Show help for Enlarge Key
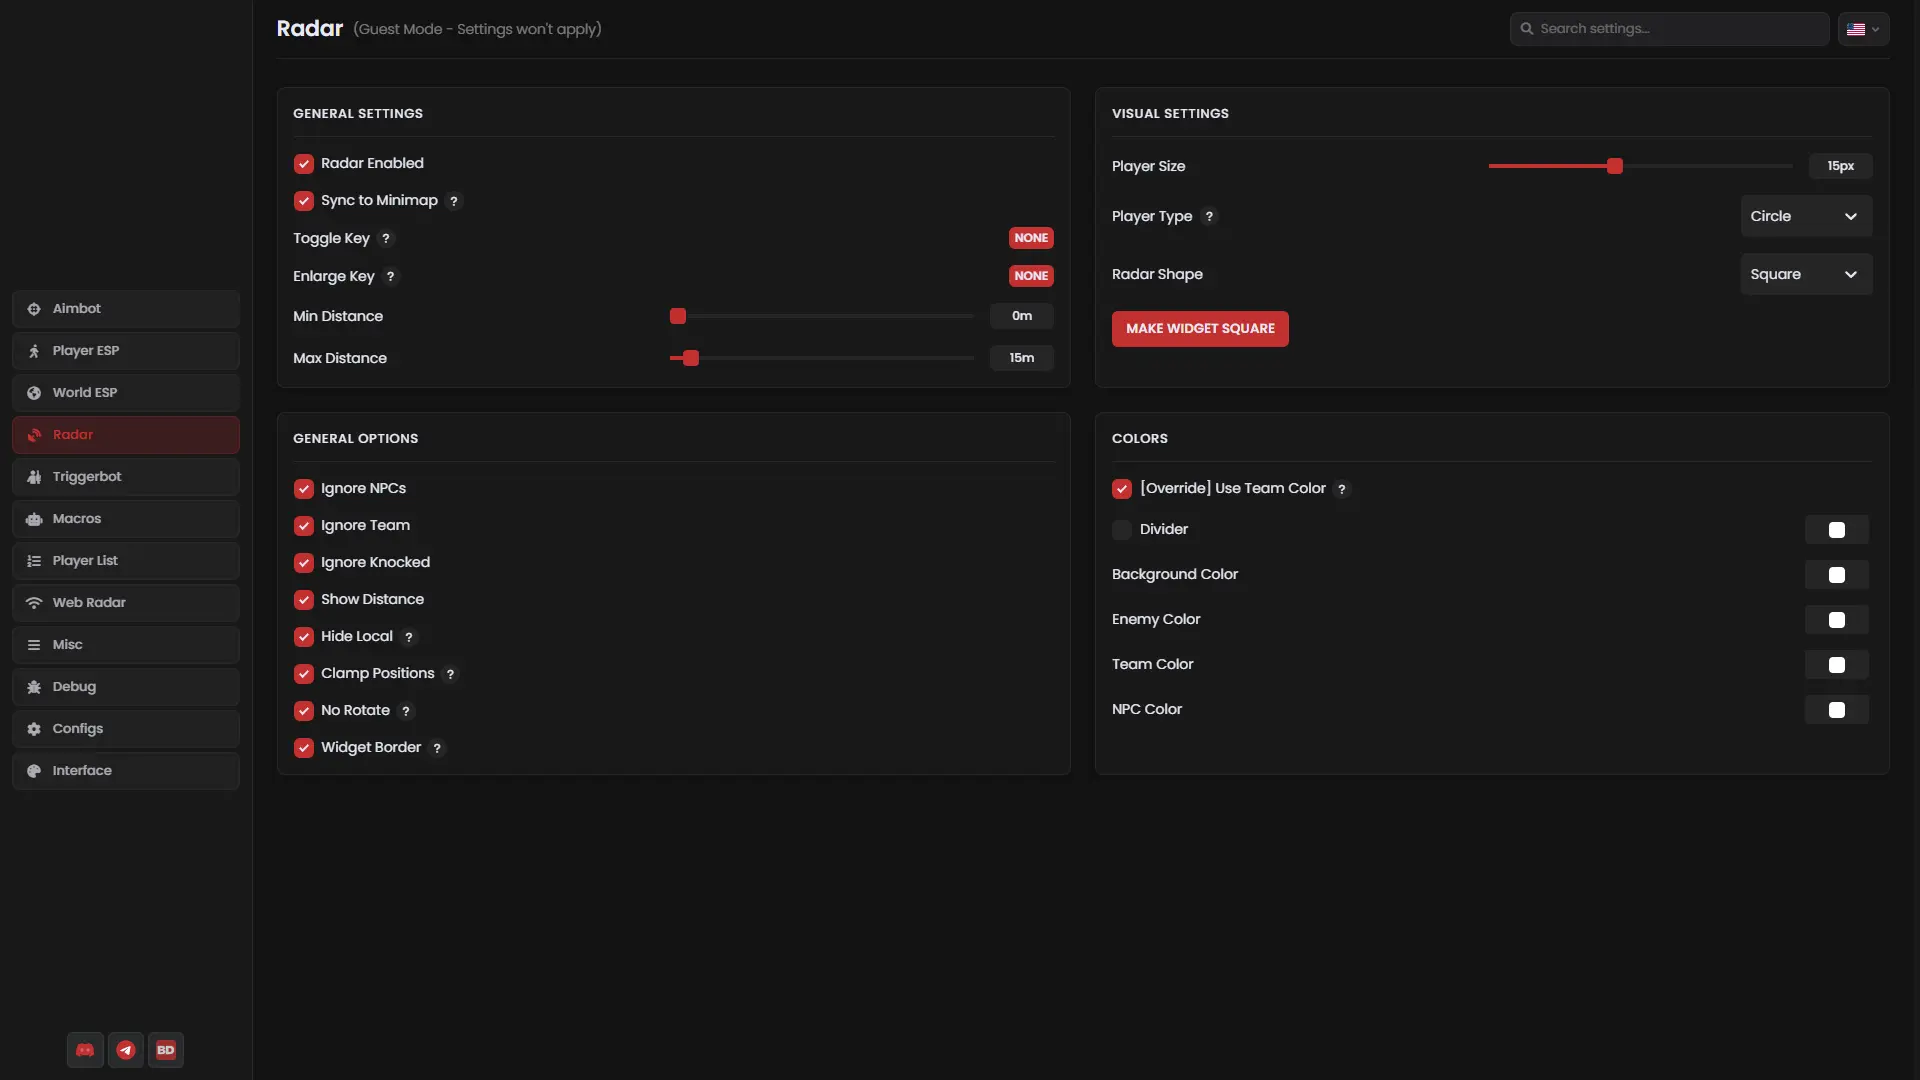 tap(391, 277)
